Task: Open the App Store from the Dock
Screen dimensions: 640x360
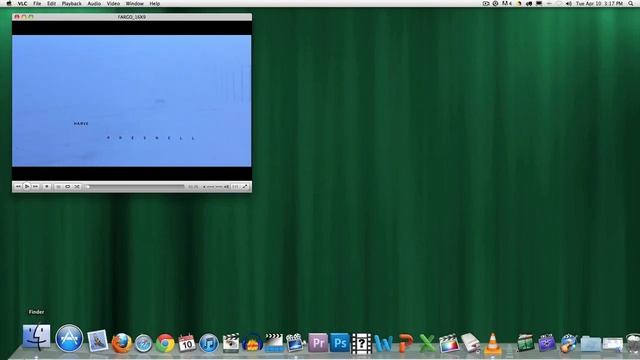Action: [69, 338]
